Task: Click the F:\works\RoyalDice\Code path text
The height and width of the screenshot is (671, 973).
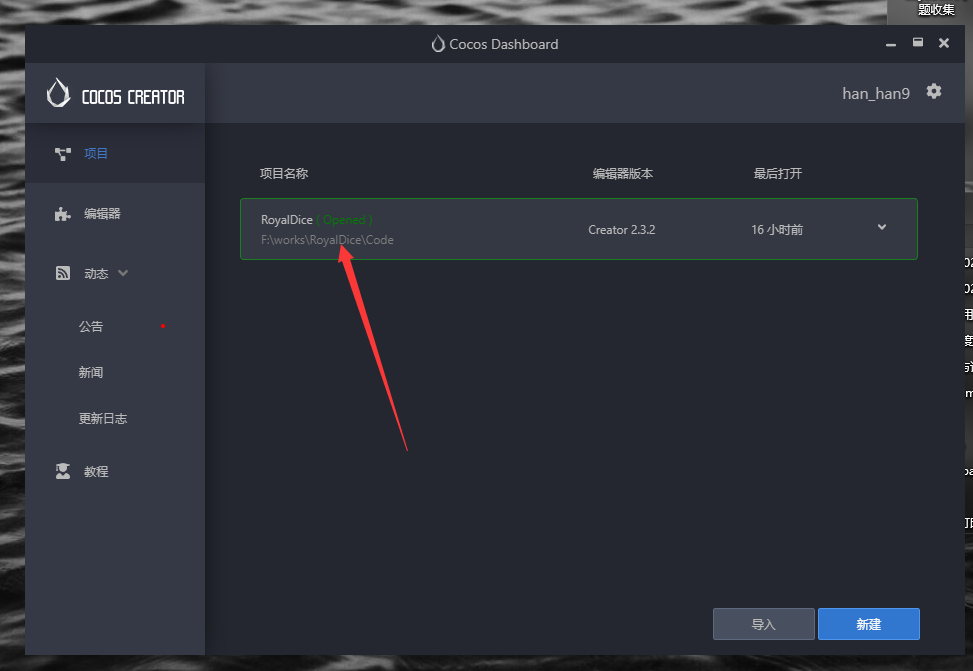Action: point(327,240)
